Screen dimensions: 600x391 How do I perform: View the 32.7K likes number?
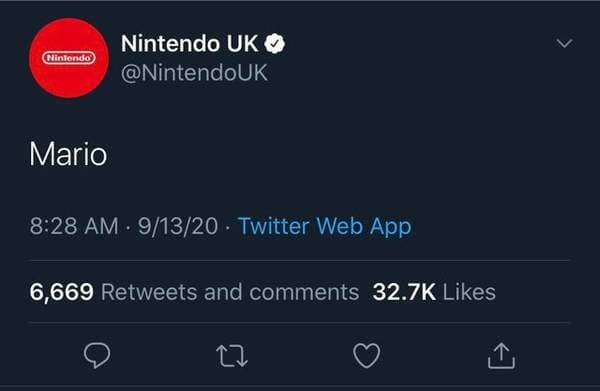(x=404, y=292)
